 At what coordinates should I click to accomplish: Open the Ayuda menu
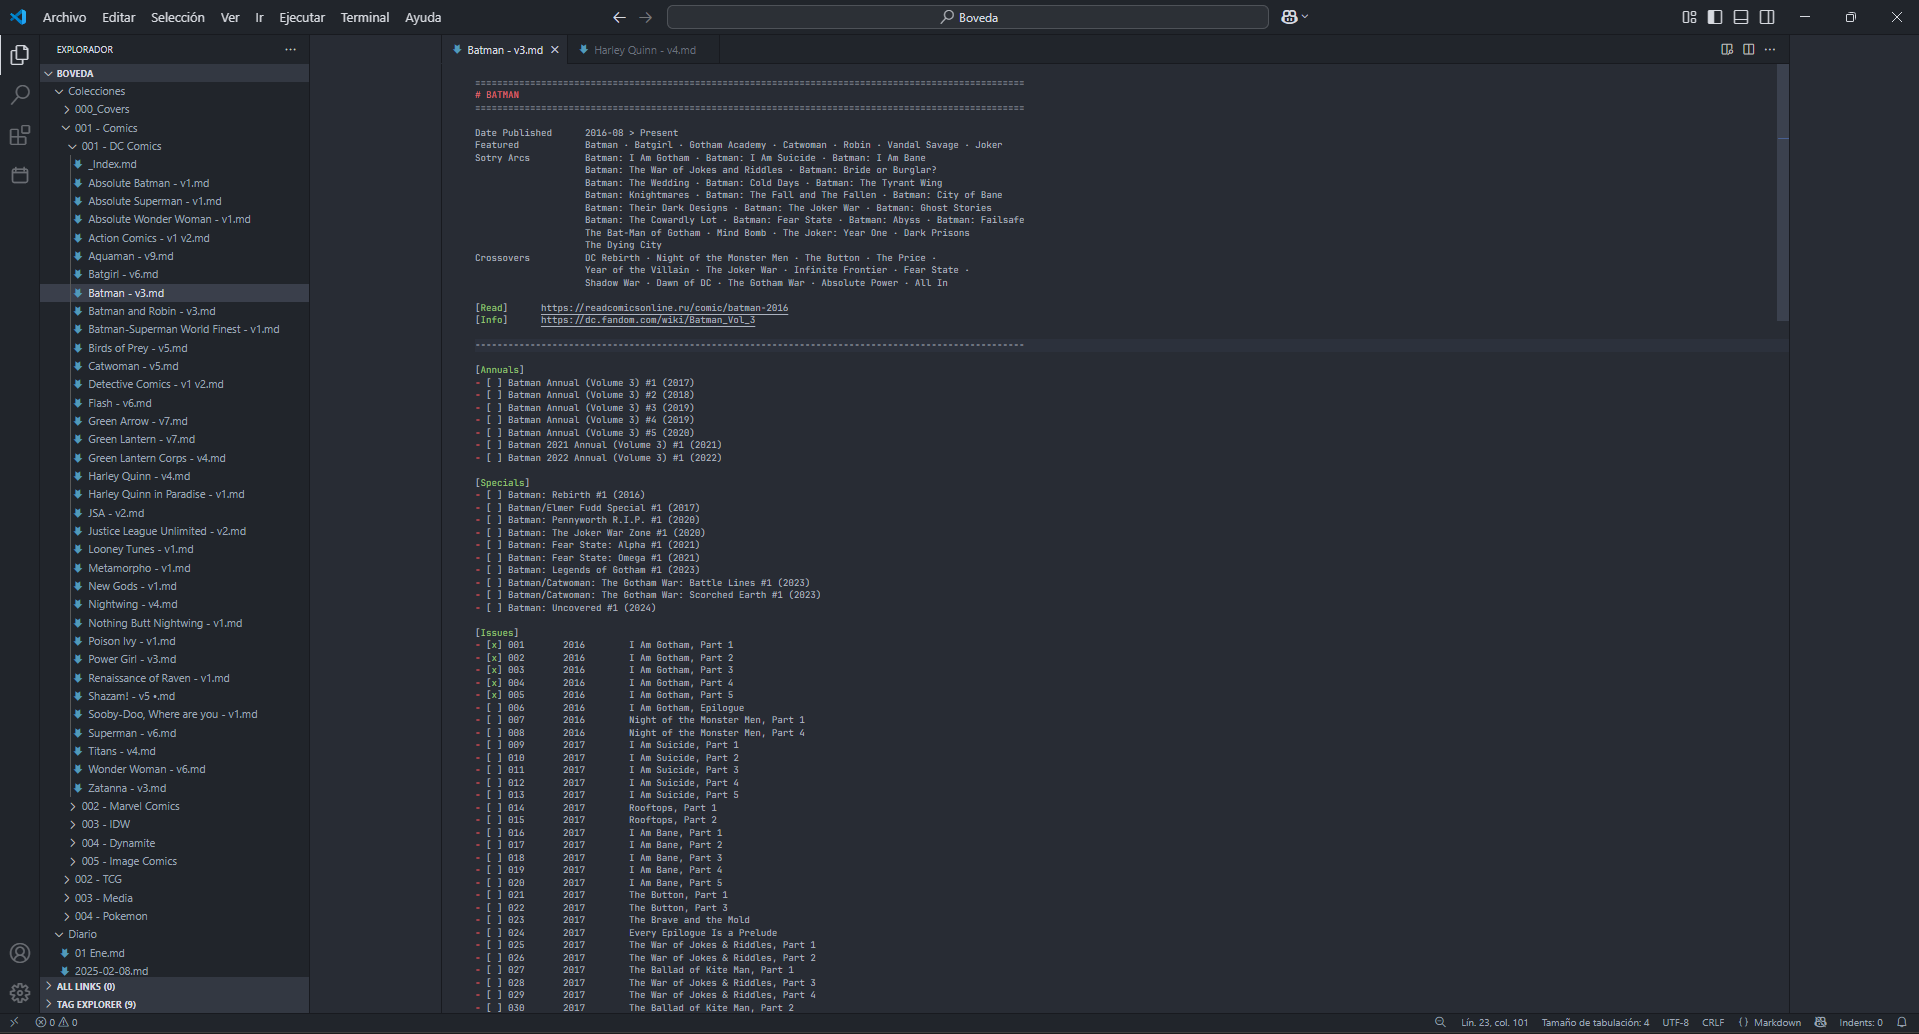[423, 17]
